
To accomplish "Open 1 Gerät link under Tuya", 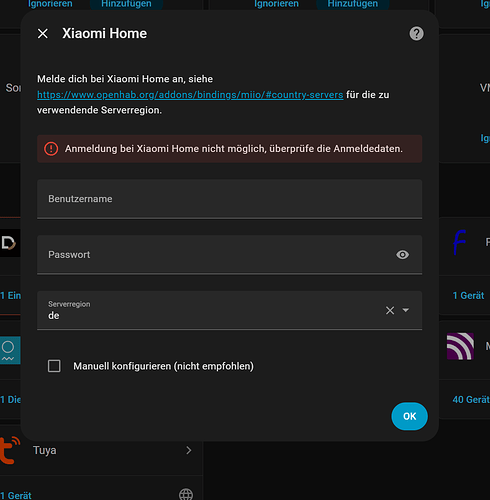I will [16, 495].
